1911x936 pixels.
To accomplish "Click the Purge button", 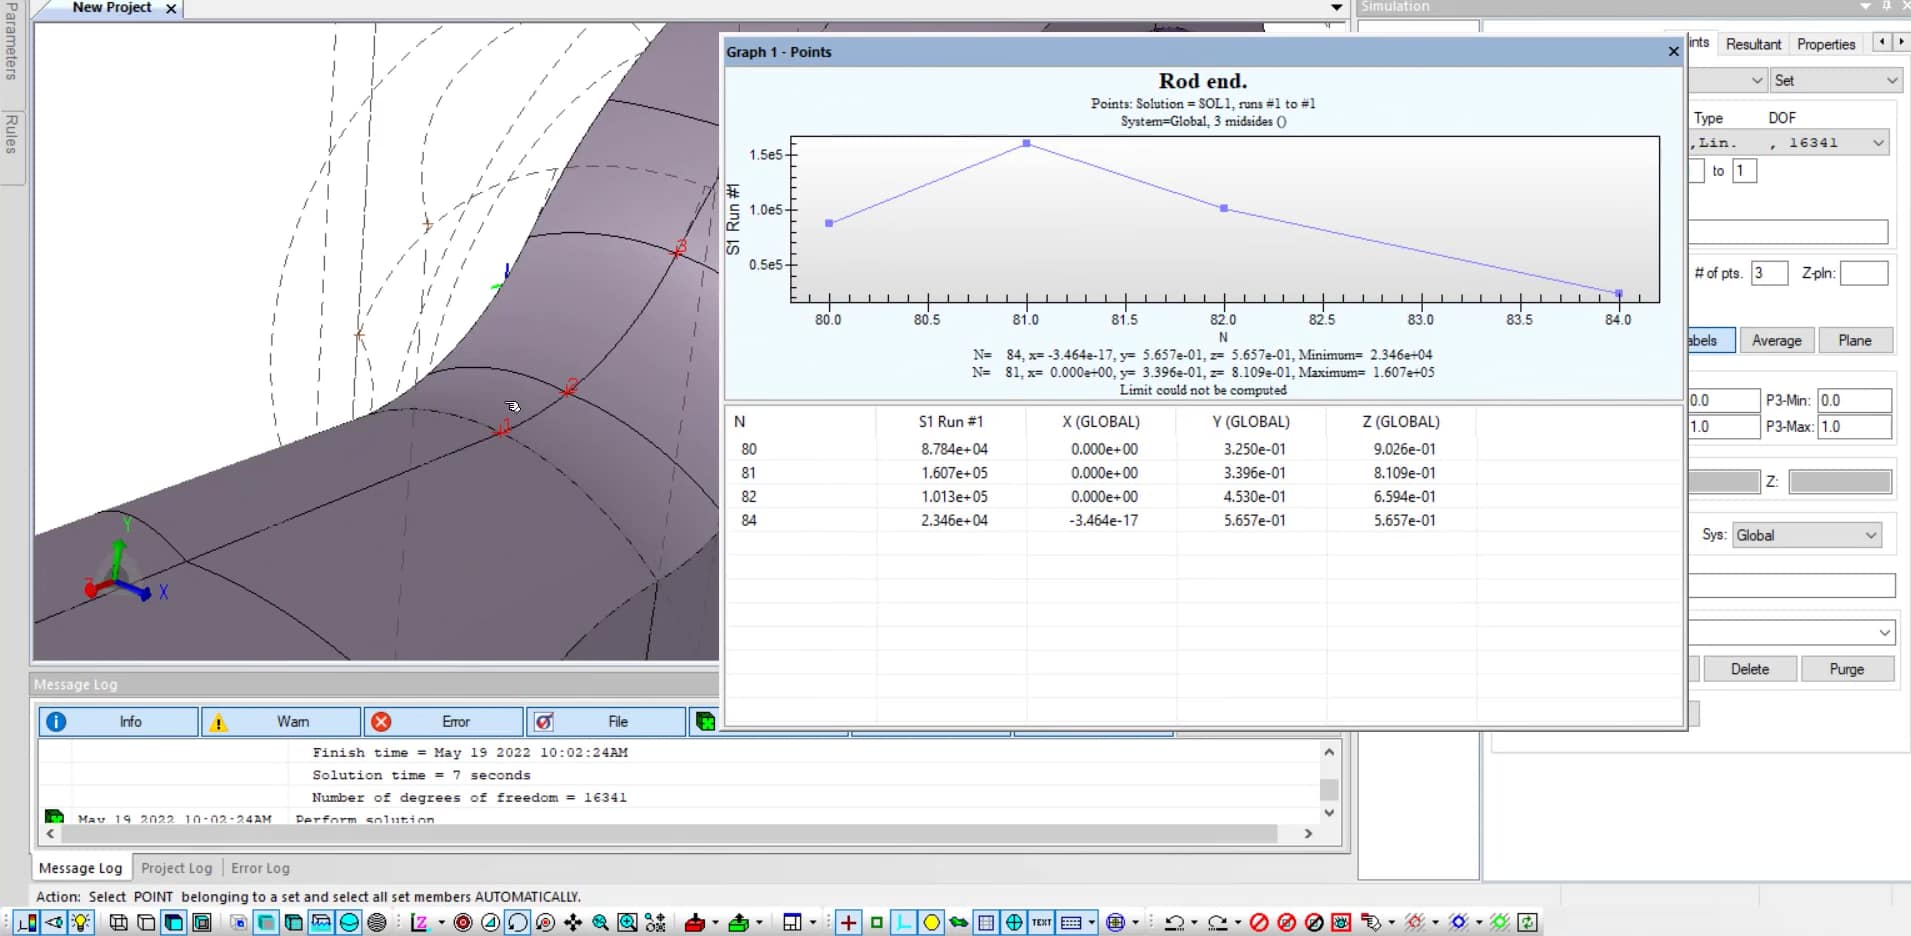I will coord(1847,668).
